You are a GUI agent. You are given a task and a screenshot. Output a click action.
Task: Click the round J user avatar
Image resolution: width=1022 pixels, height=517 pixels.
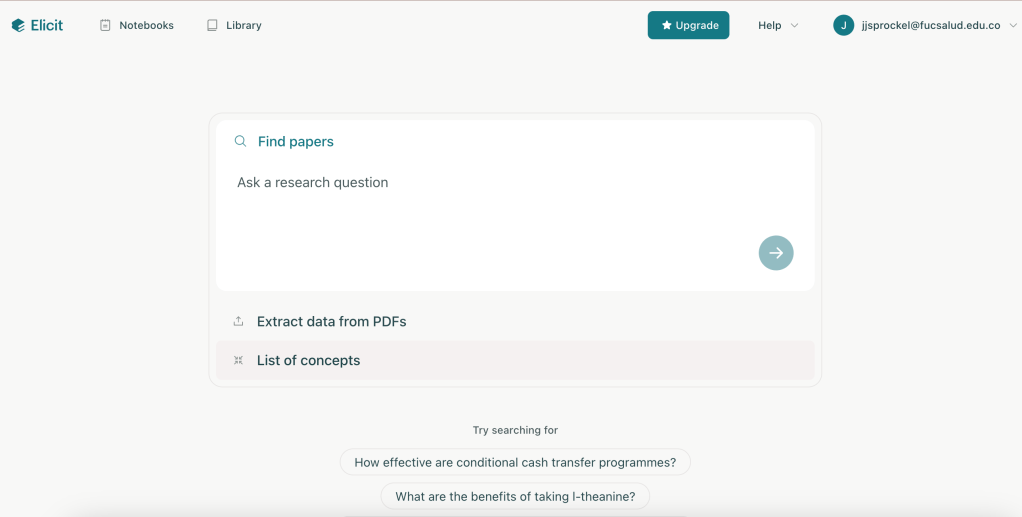(x=843, y=25)
